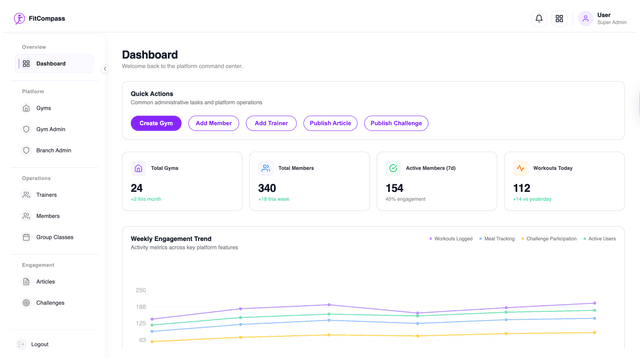The image size is (640, 363).
Task: Click the Branch Admin shield icon
Action: (x=26, y=150)
